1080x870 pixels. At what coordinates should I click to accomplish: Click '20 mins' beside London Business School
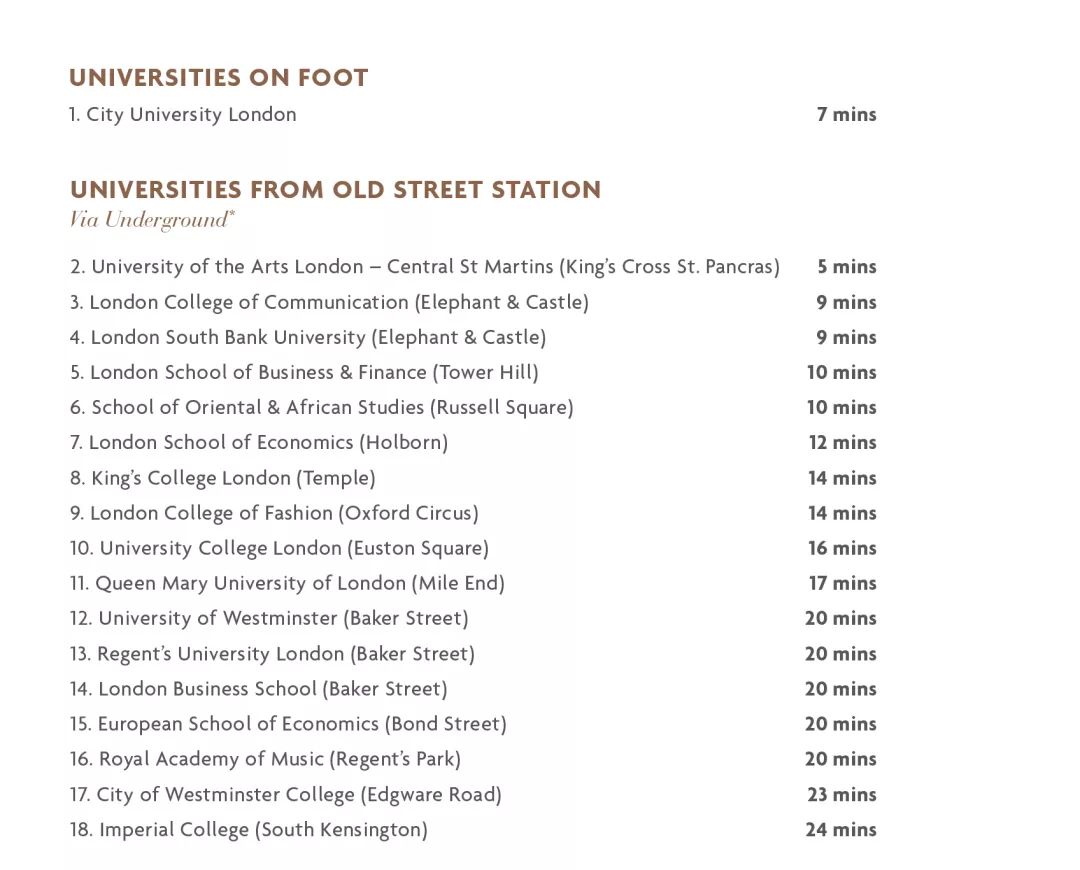click(841, 690)
